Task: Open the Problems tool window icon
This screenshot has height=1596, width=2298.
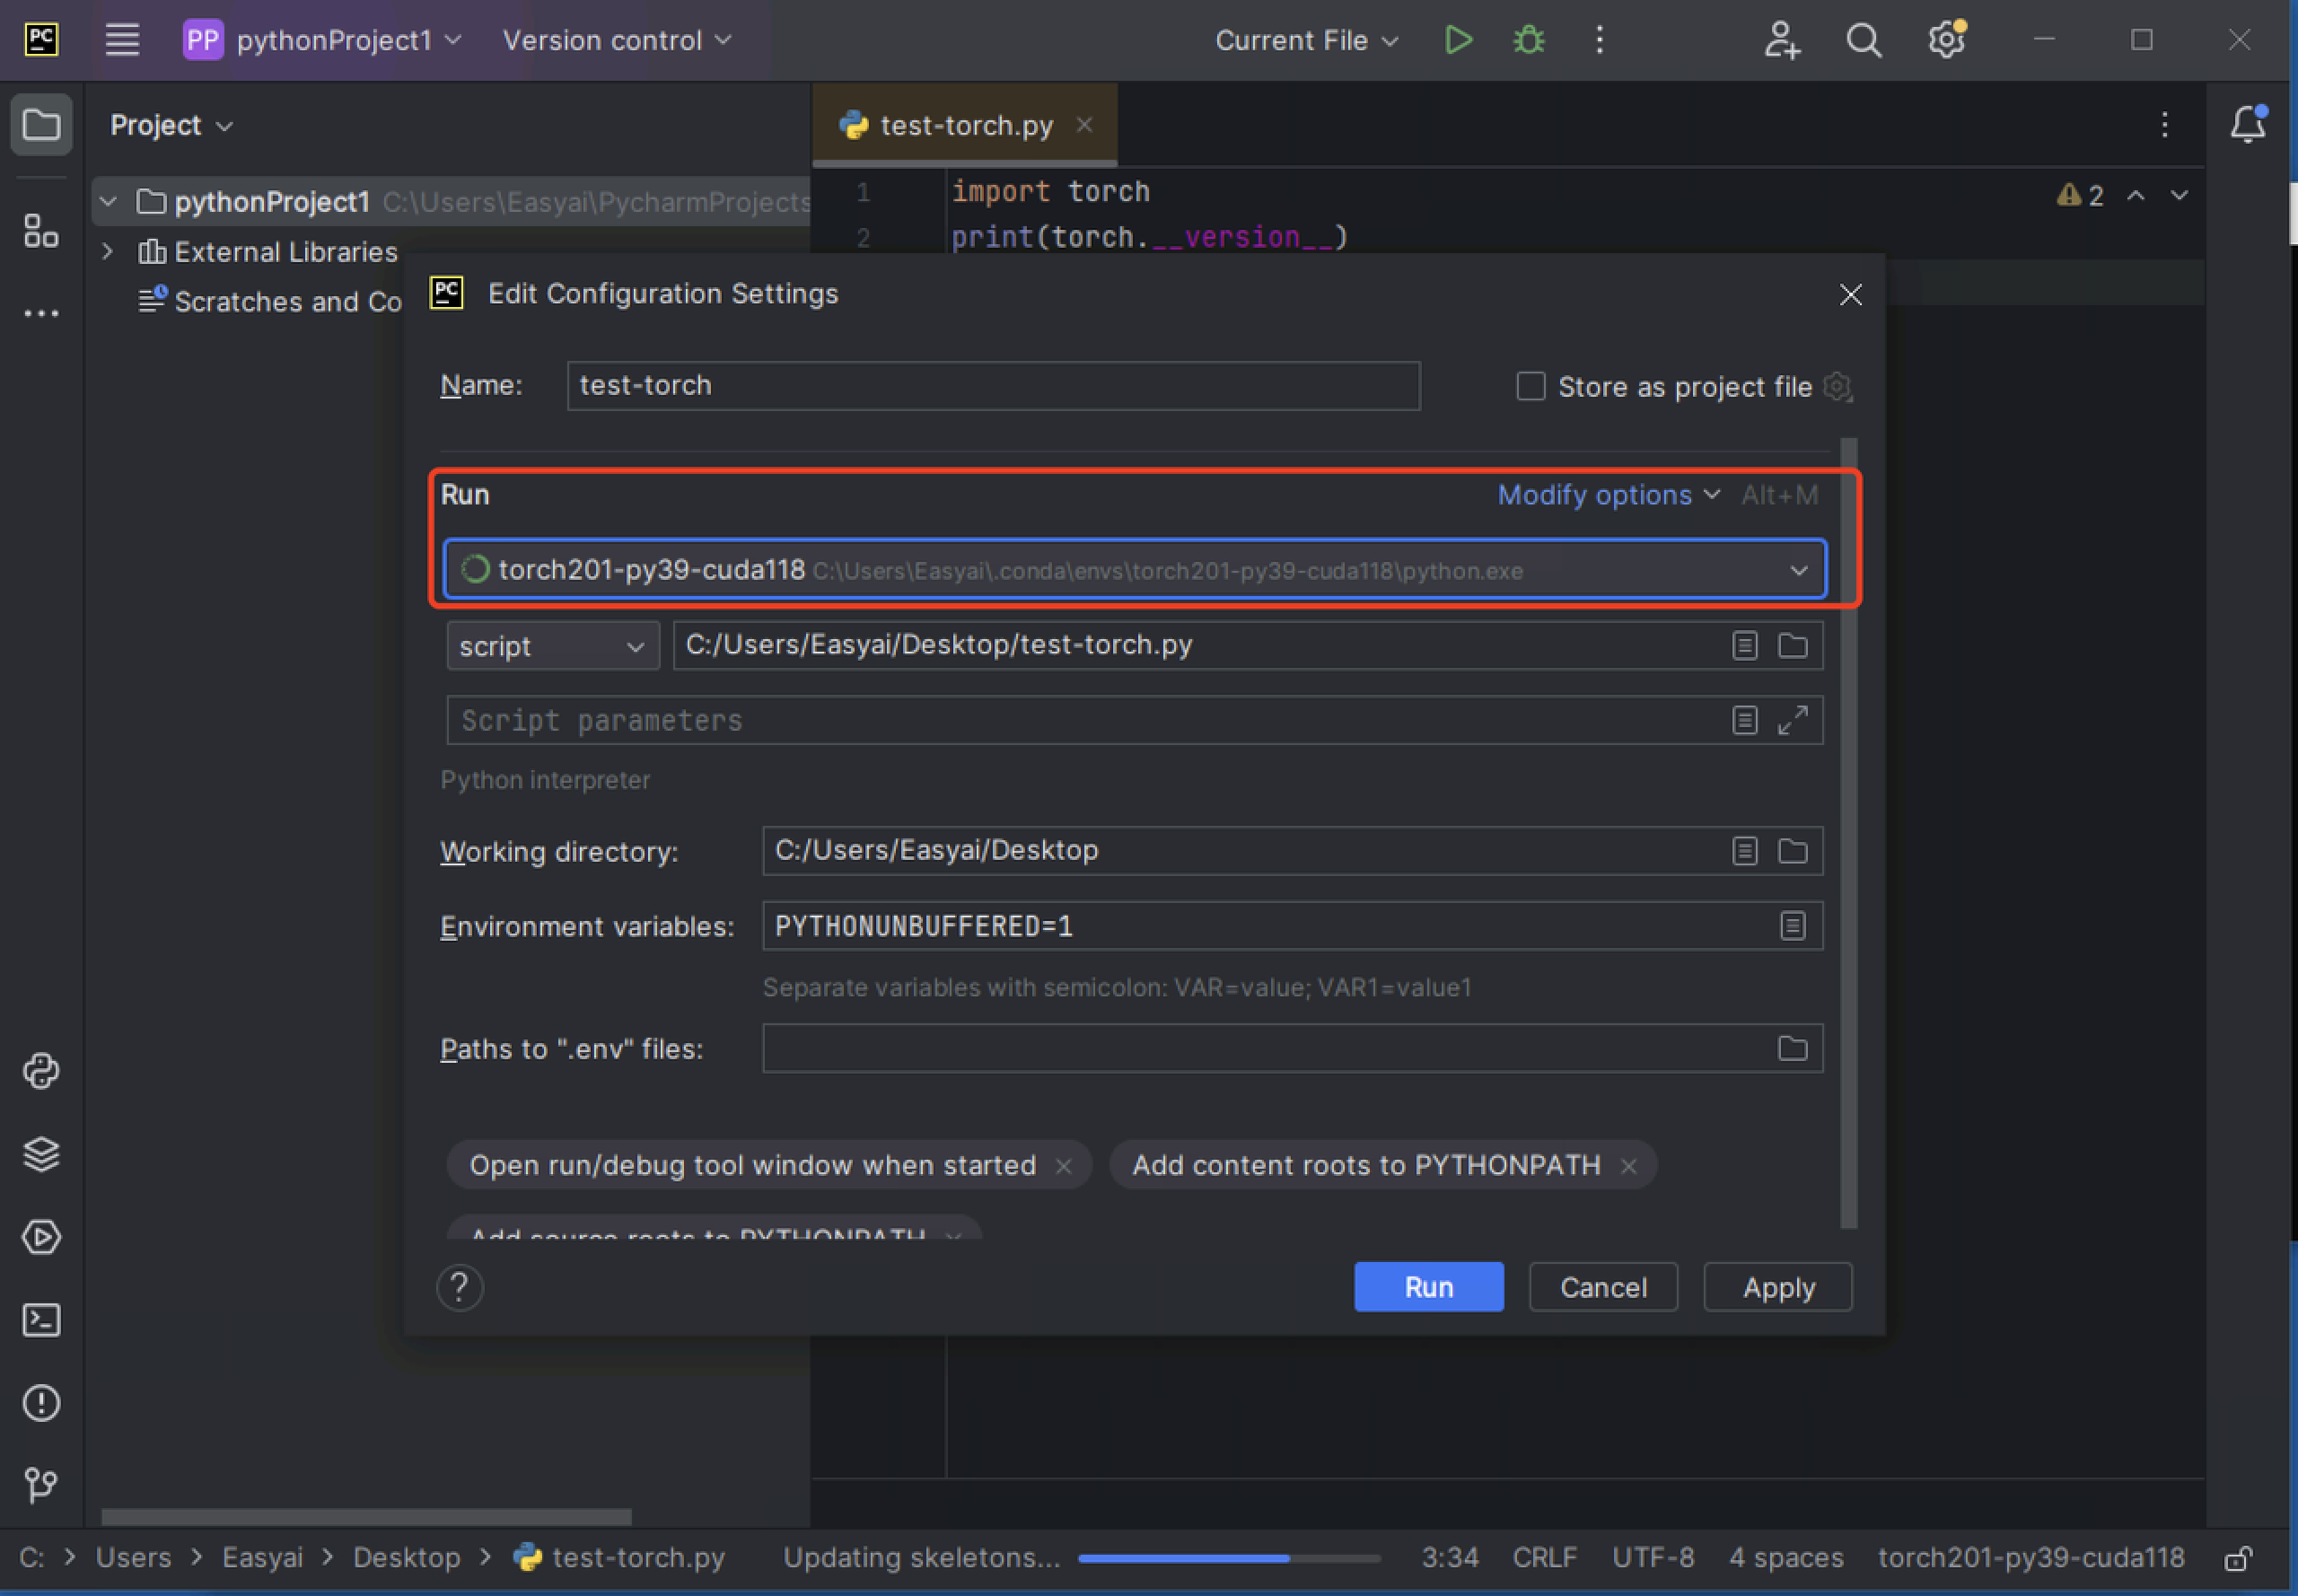Action: (x=41, y=1404)
